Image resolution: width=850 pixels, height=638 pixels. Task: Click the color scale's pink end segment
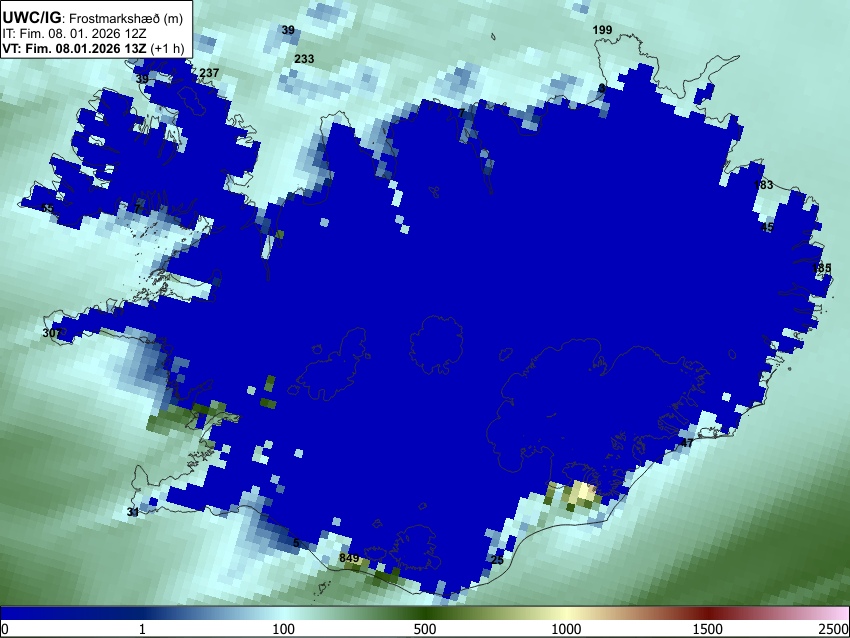pyautogui.click(x=835, y=613)
